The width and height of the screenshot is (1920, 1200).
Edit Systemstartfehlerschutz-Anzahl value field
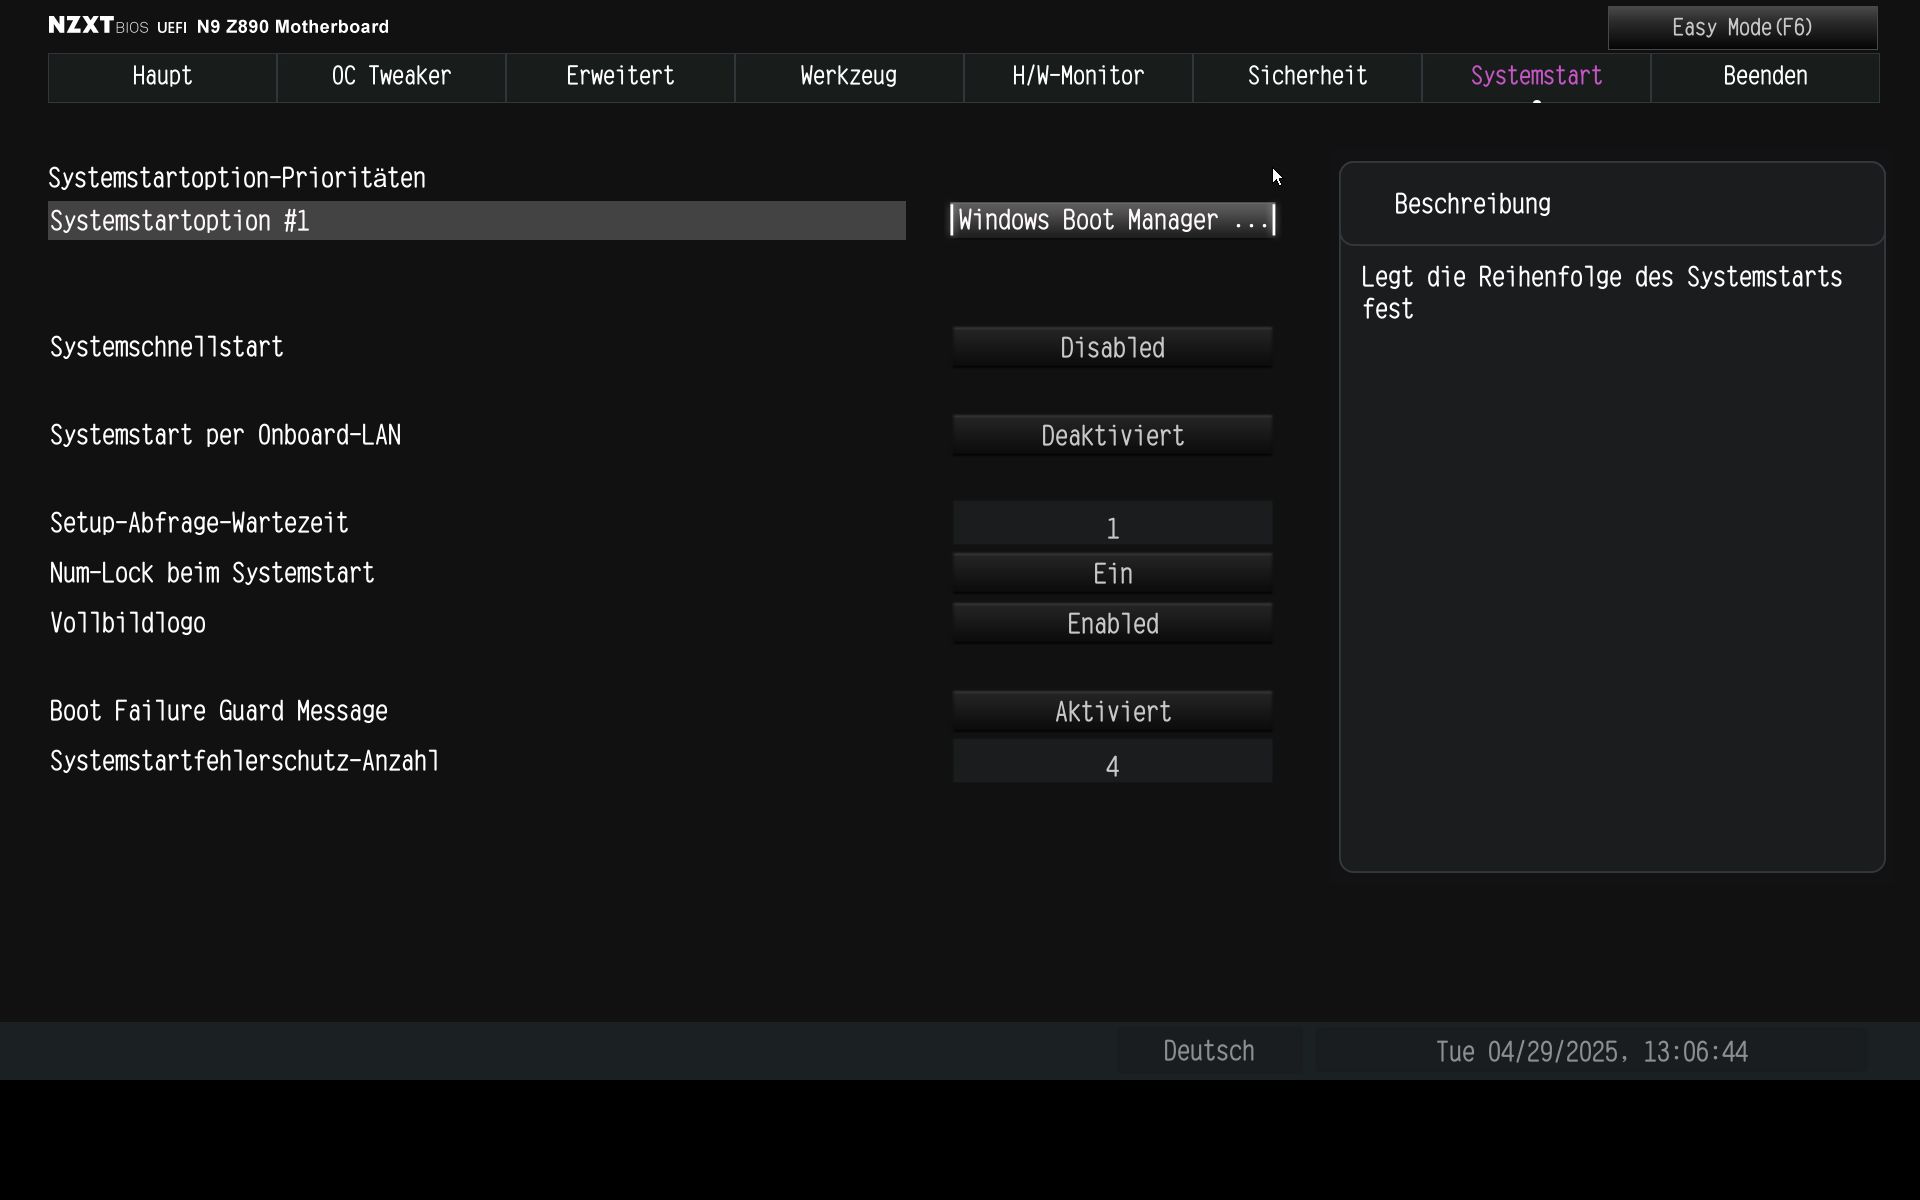point(1112,763)
